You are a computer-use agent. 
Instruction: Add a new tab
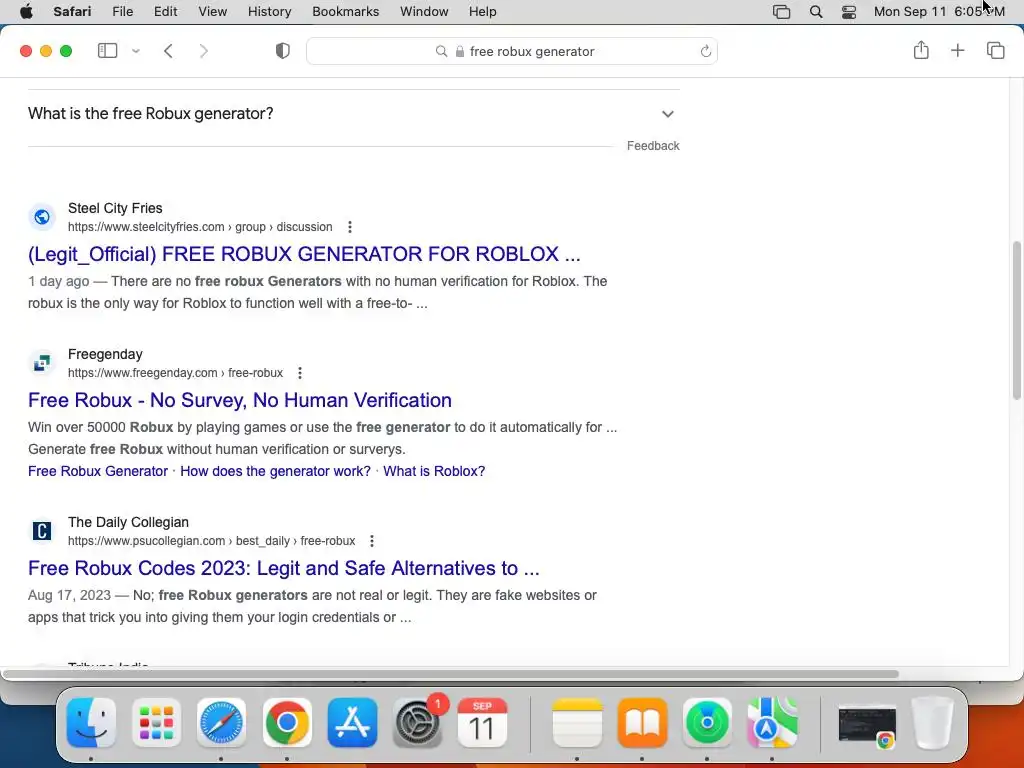point(957,50)
